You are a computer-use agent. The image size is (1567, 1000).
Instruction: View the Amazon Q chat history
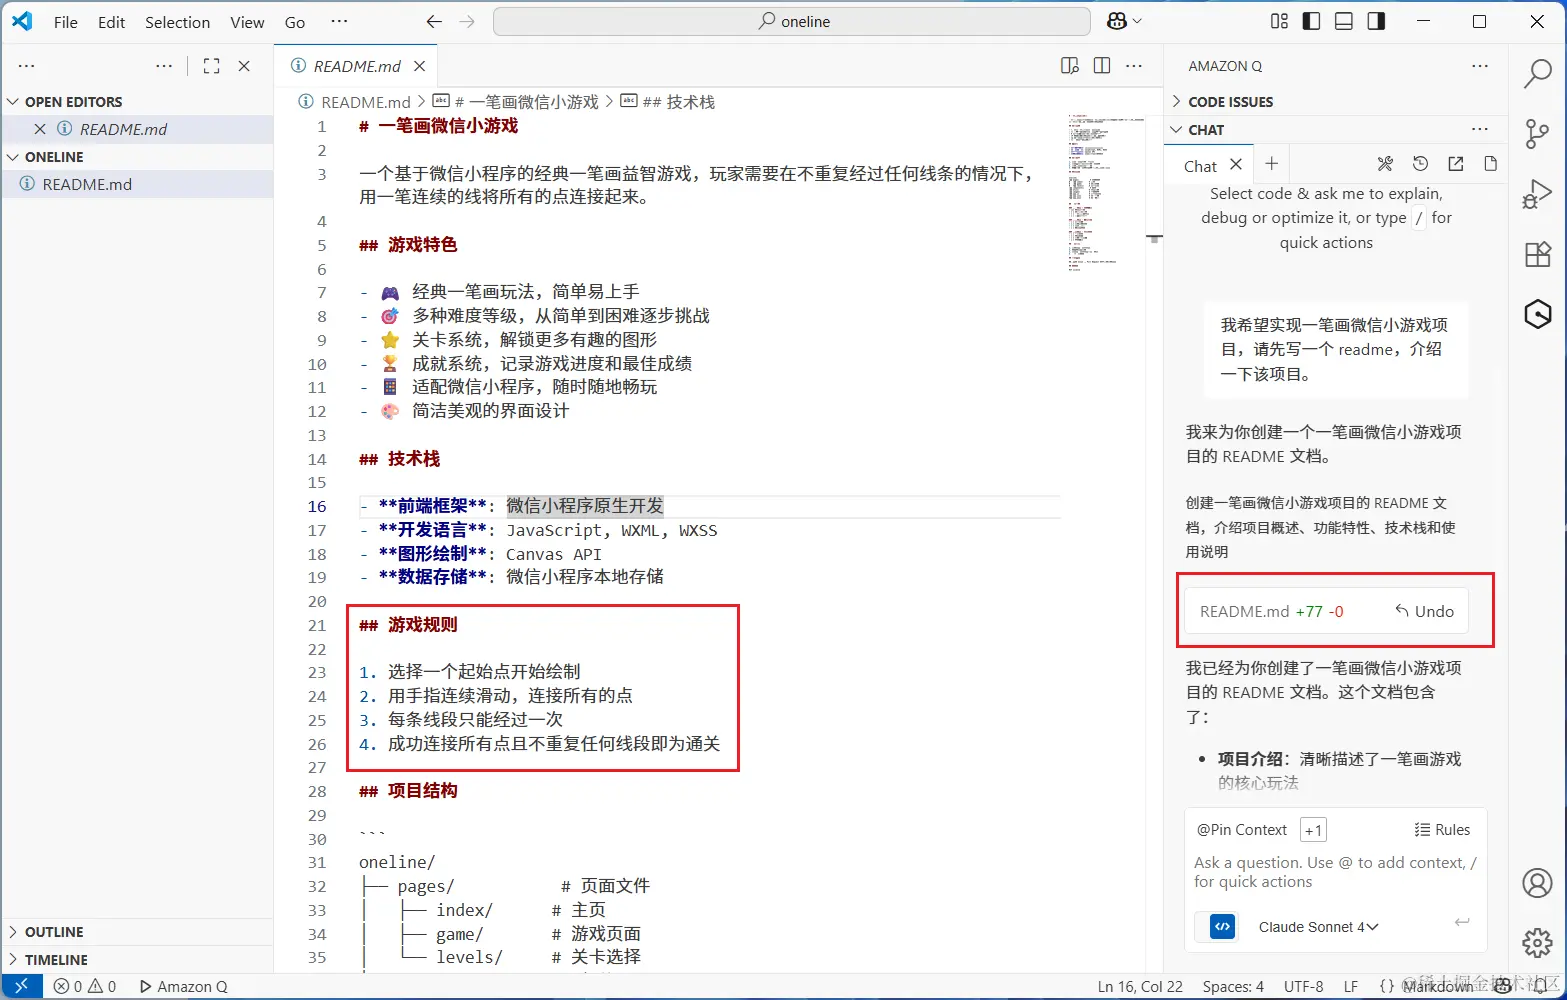pyautogui.click(x=1420, y=164)
